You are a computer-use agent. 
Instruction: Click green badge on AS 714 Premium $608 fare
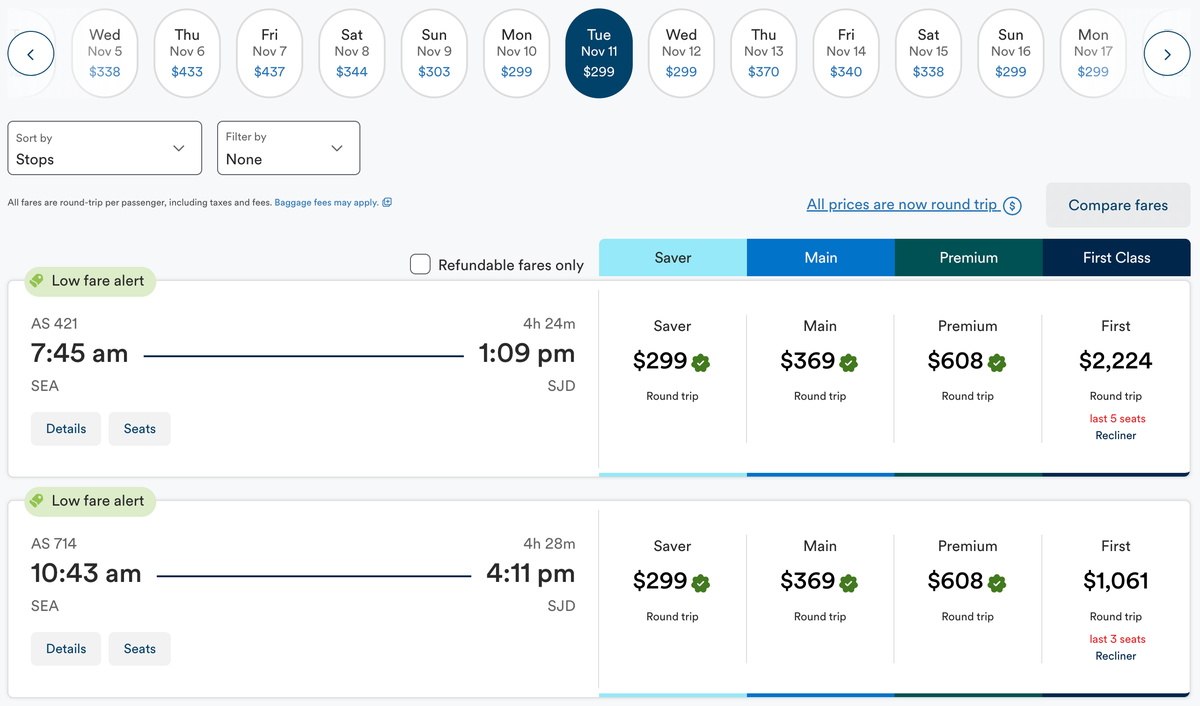coord(996,582)
